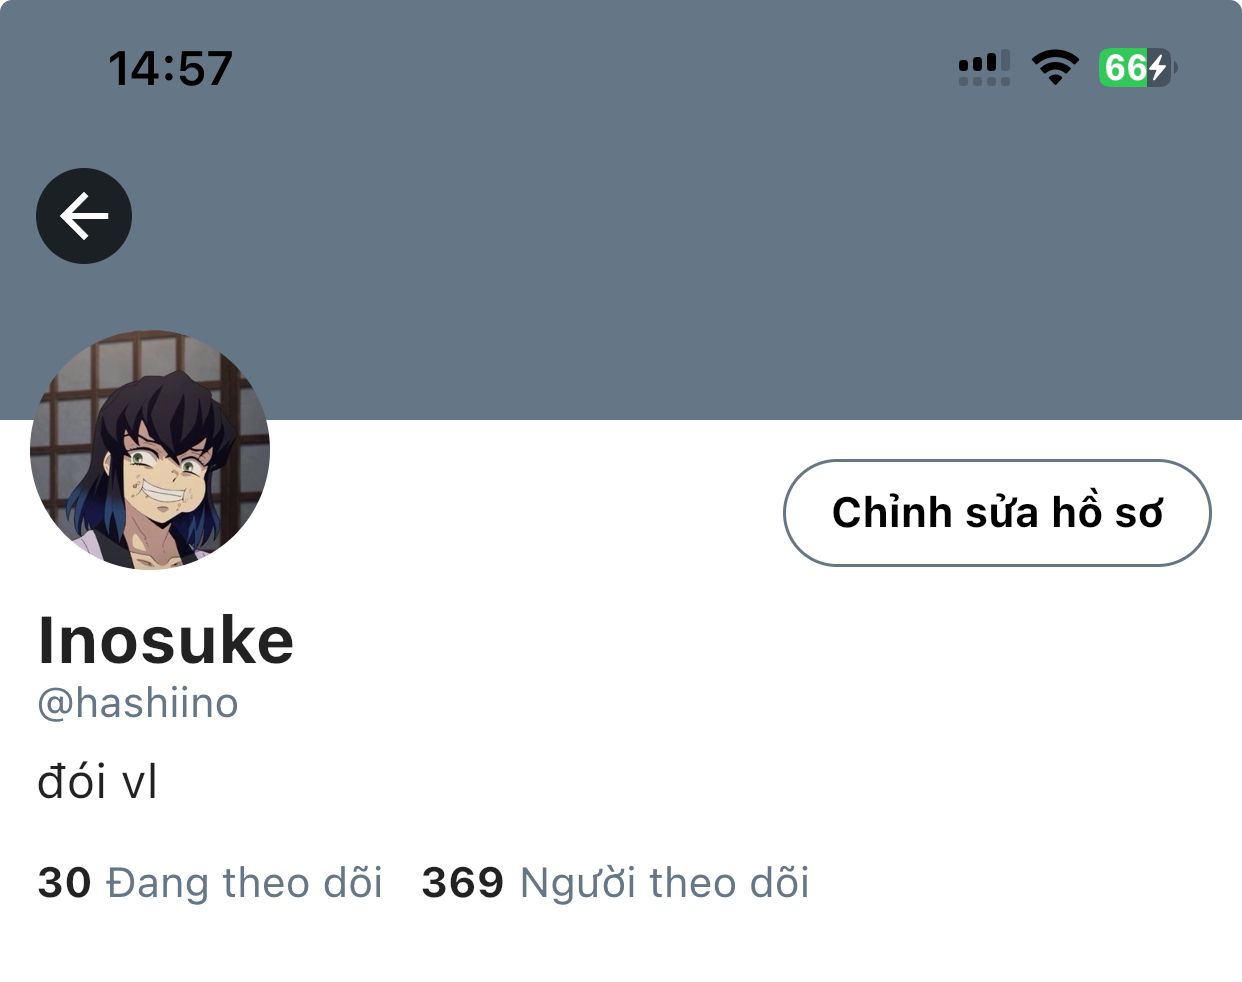Open the Inosuke profile avatar picture
Screen dimensions: 1242x982
150,450
